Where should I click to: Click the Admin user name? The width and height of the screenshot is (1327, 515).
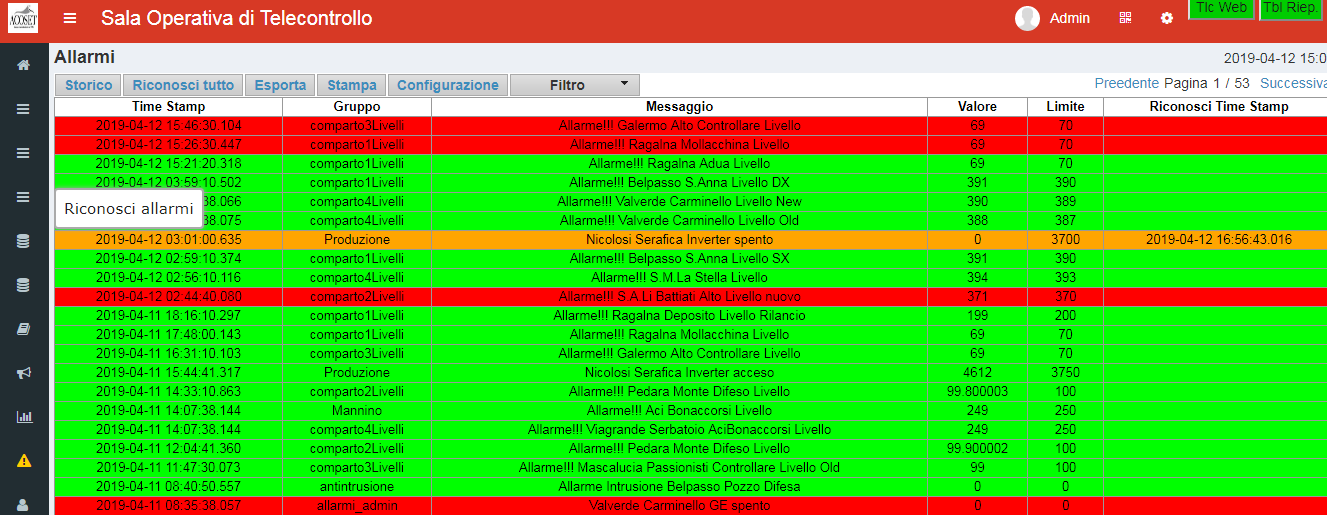pos(1070,19)
